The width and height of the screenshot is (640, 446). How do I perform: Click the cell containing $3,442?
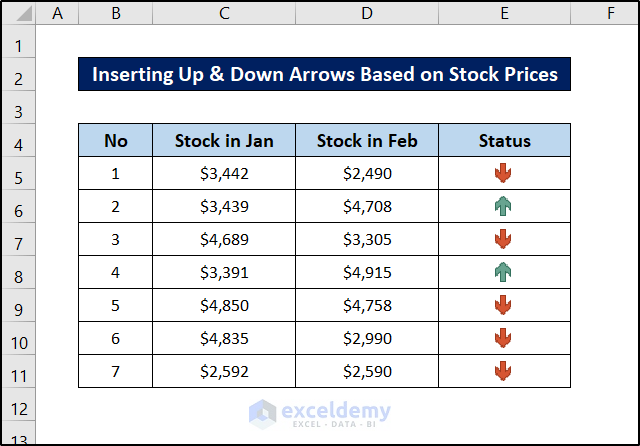point(224,174)
